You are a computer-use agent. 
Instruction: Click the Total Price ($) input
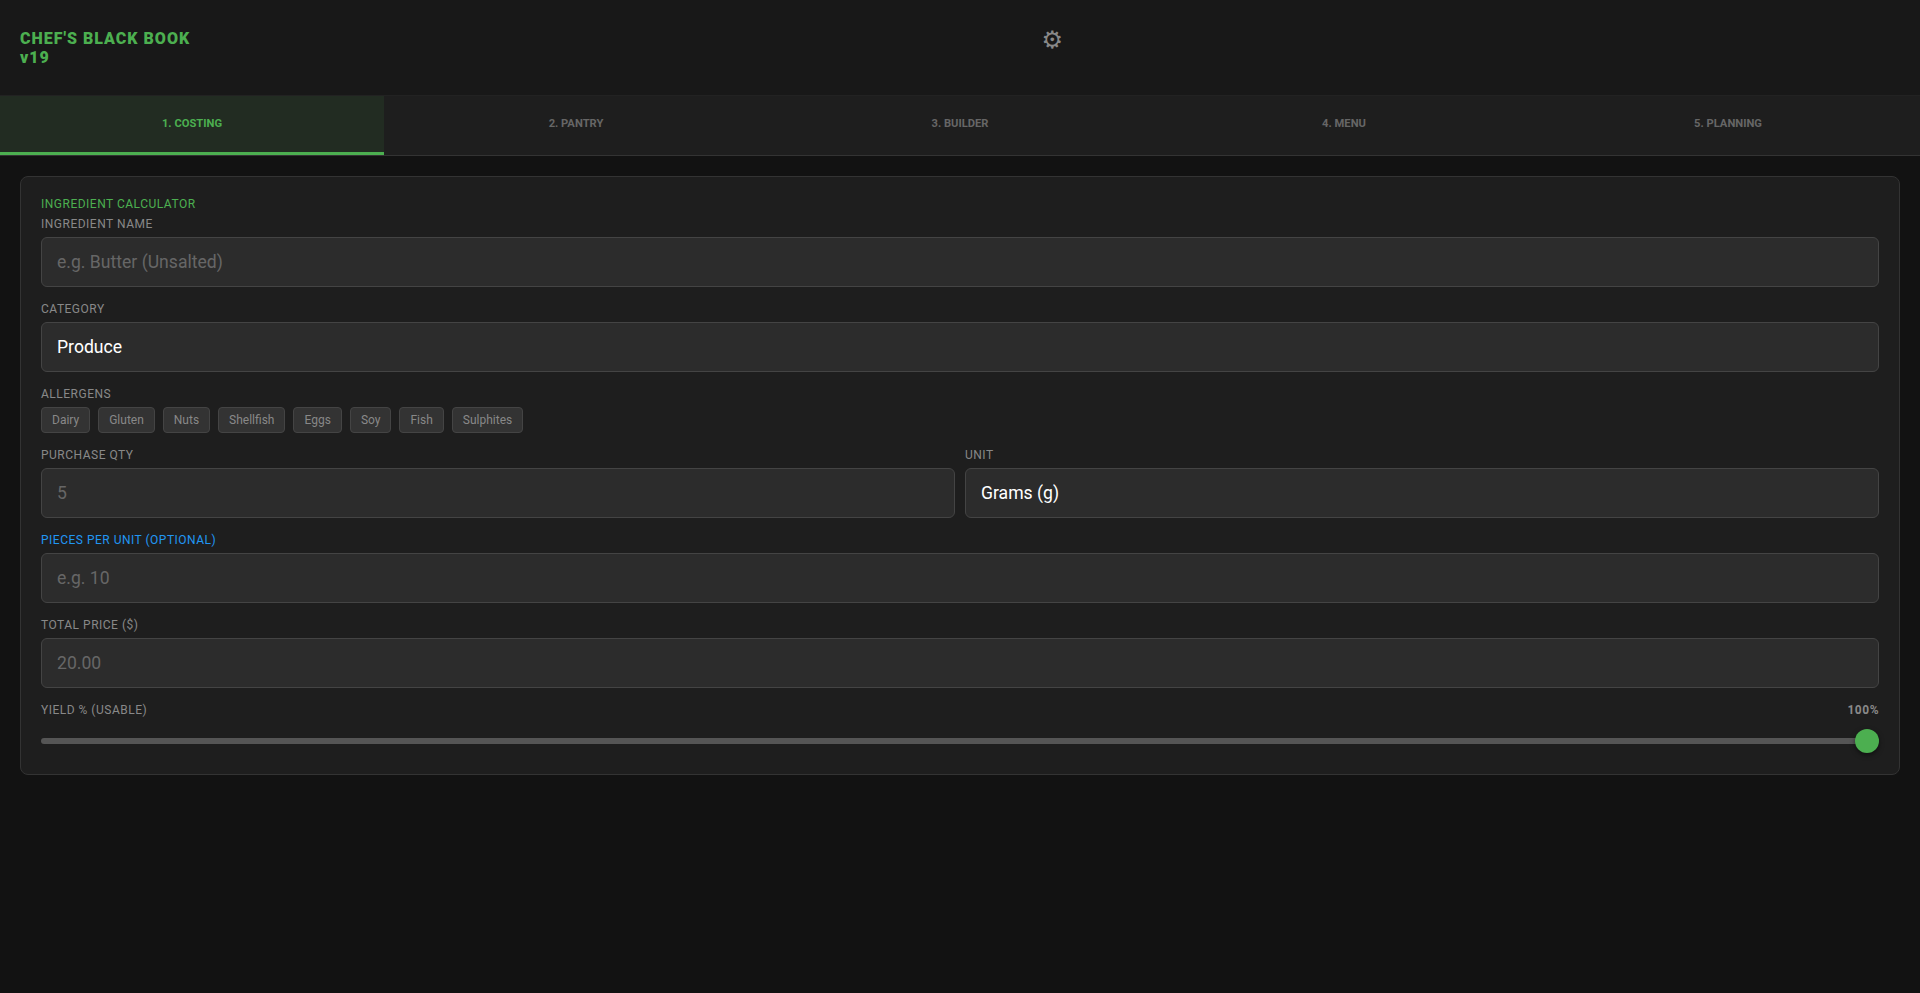960,663
